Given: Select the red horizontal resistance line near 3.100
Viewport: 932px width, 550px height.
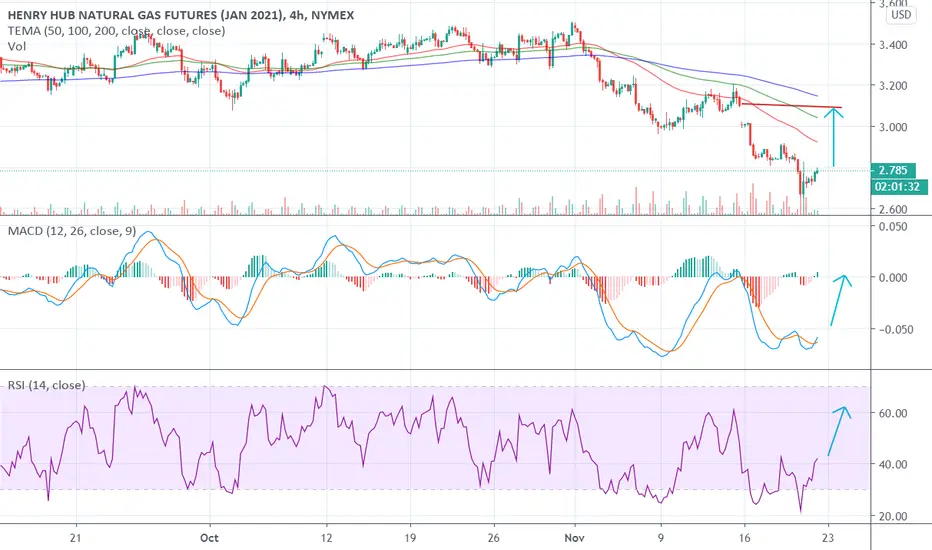Looking at the screenshot, I should tap(791, 106).
